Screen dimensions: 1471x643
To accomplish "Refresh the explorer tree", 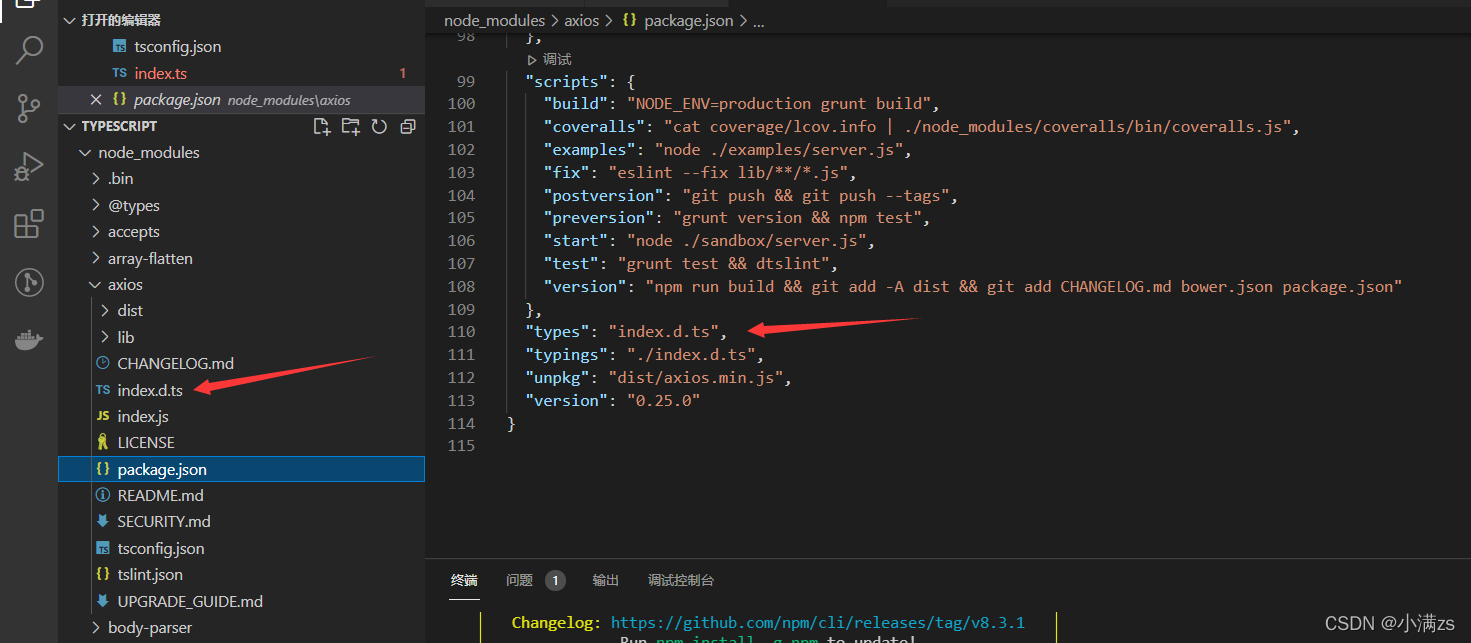I will coord(379,126).
